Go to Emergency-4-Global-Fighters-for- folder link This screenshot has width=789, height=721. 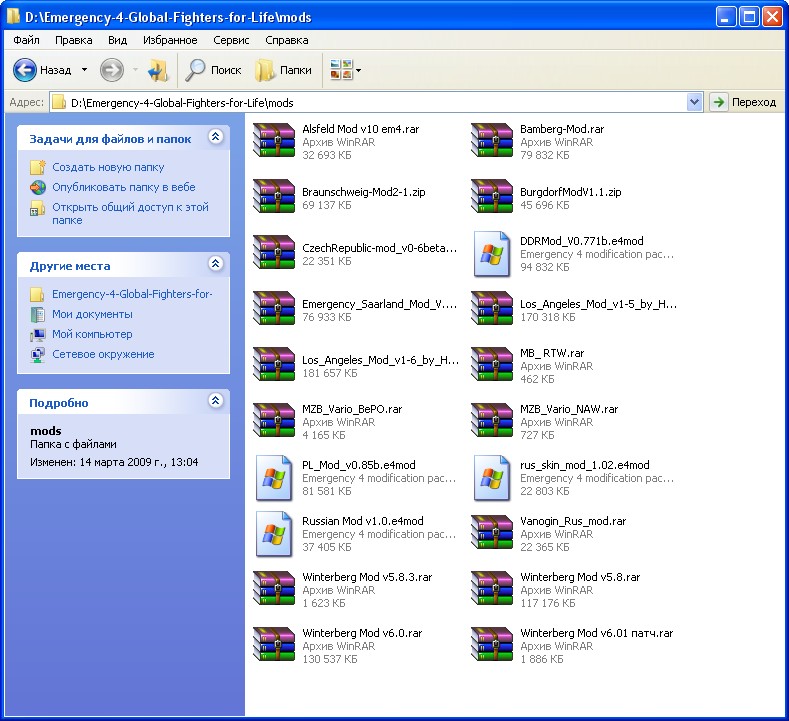pos(132,294)
